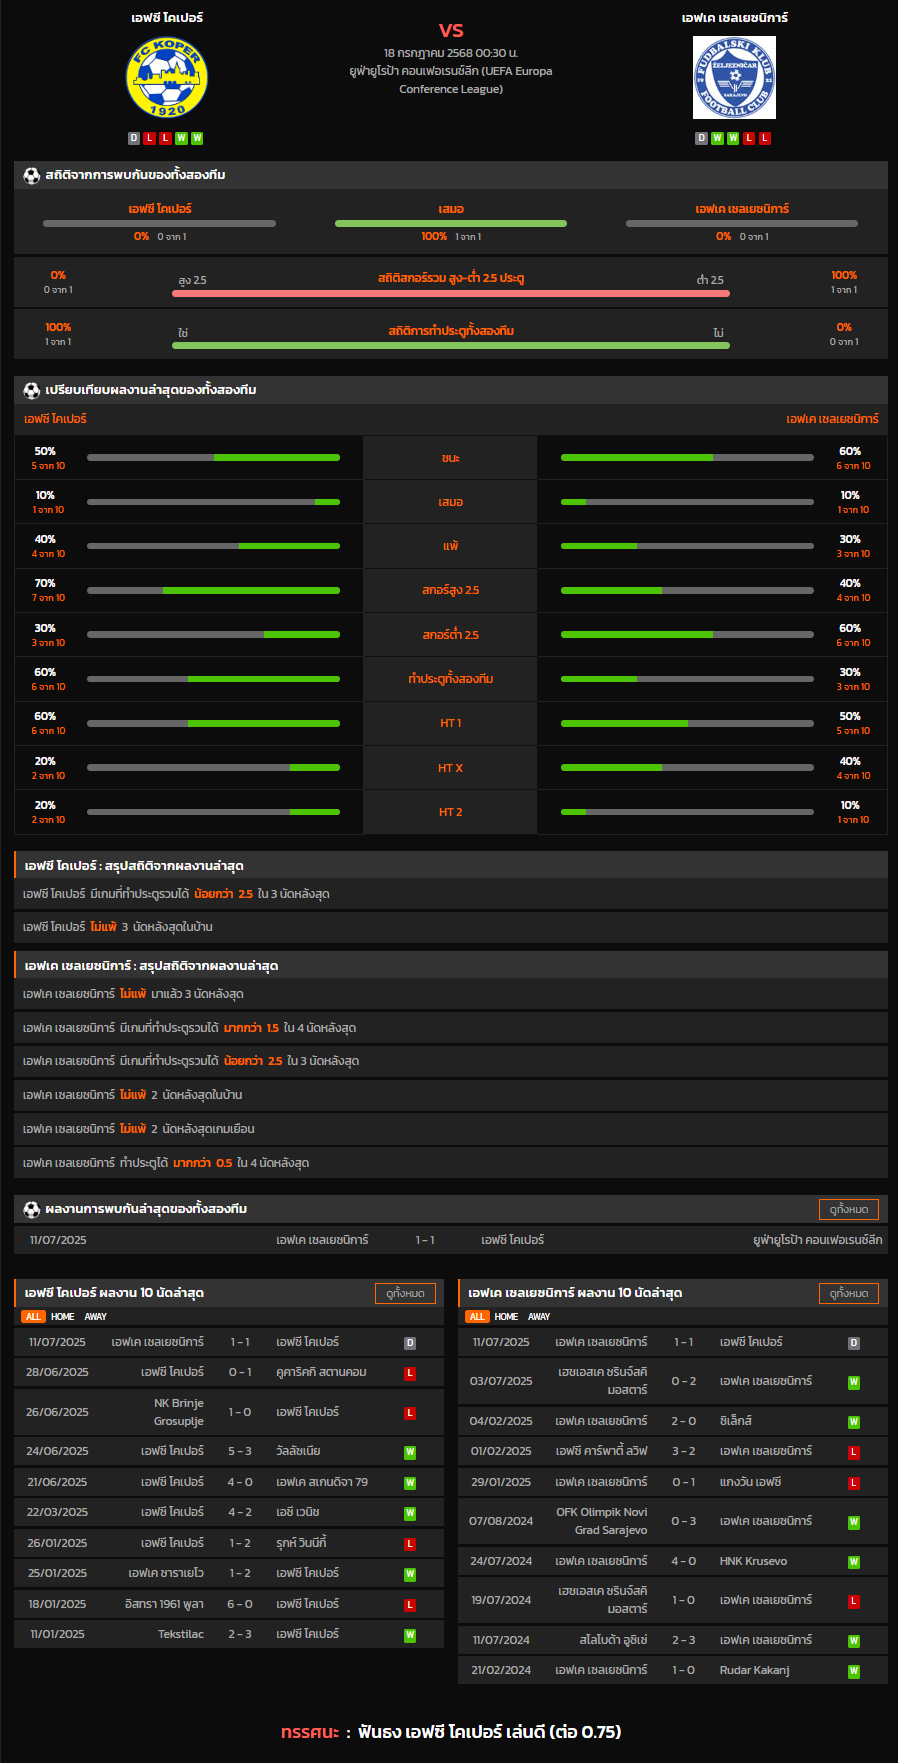Screen dimensions: 898x1763
Task: Click ยูฟ่ายูโรป้า คอนเฟอเรนซ์ลีก in head-to-head result row
Action: click(817, 1240)
